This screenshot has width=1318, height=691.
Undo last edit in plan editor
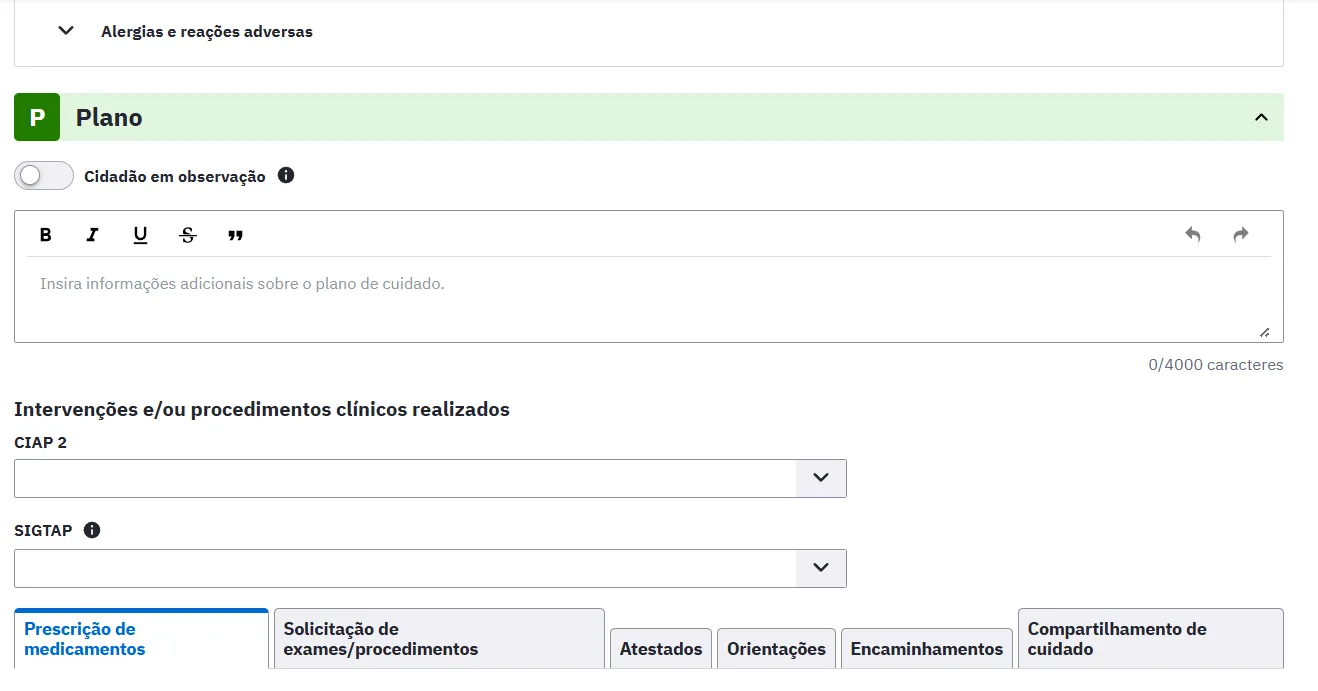pos(1192,235)
